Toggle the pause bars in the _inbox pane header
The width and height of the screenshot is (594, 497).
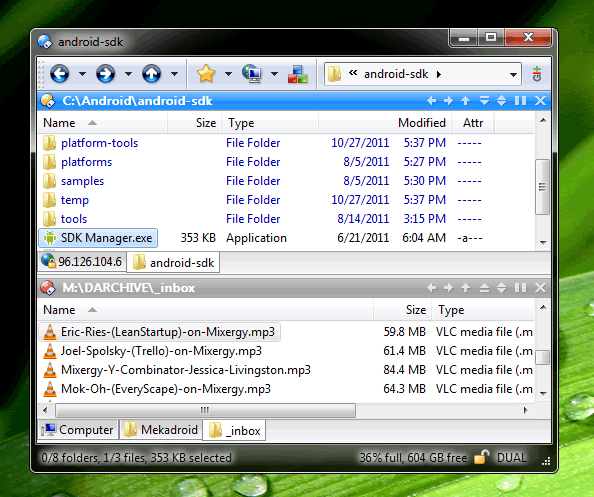[x=521, y=288]
